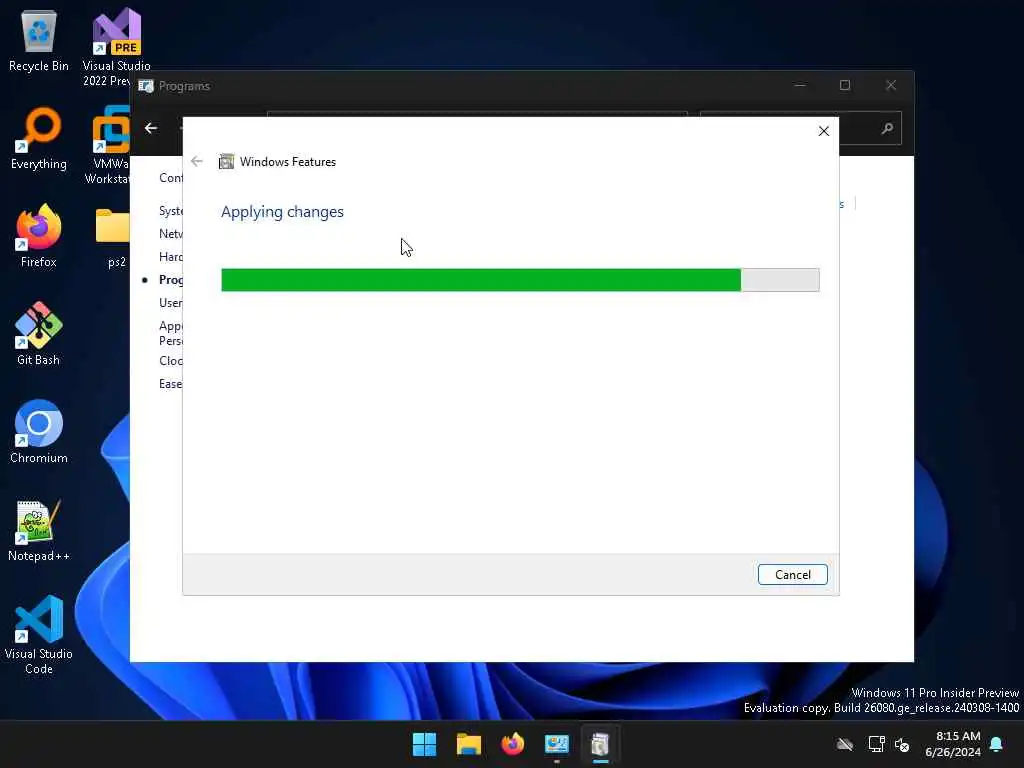
Task: Open Visual Studio Code shortcut
Action: (x=39, y=635)
